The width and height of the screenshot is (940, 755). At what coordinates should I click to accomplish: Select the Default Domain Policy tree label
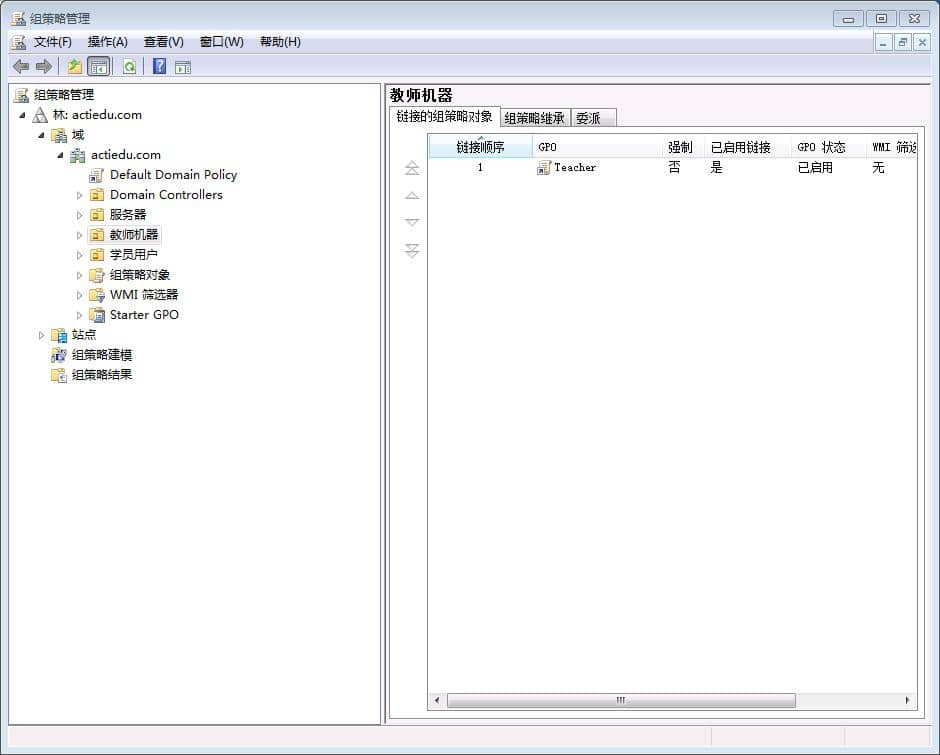pyautogui.click(x=173, y=175)
